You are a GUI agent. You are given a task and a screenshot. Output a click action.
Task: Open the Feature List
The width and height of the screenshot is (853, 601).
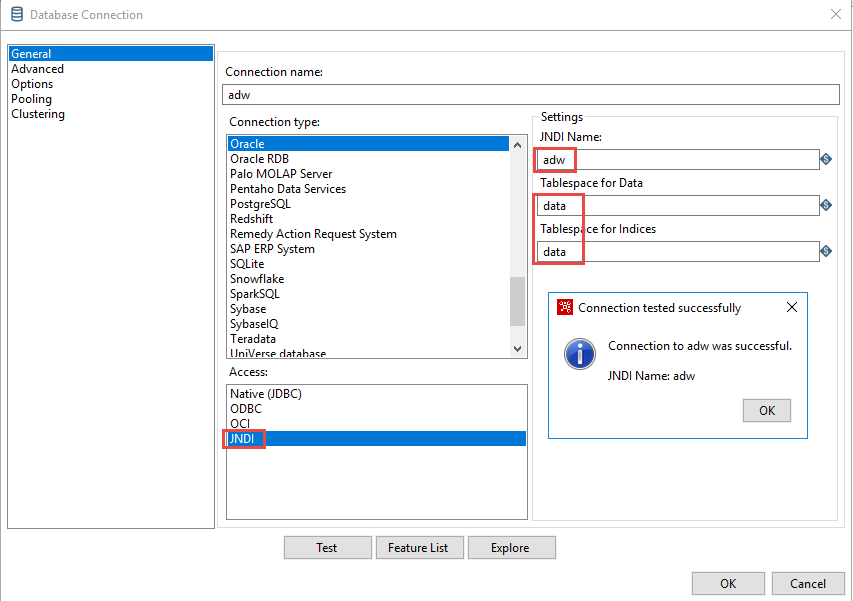click(419, 548)
